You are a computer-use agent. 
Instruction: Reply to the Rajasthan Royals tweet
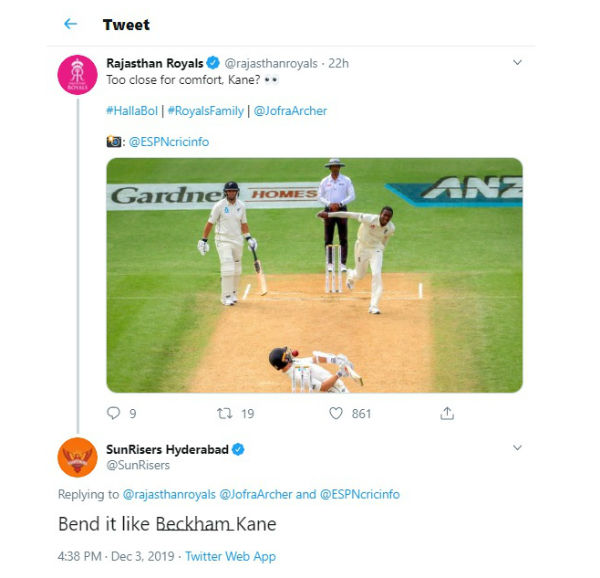pyautogui.click(x=113, y=413)
